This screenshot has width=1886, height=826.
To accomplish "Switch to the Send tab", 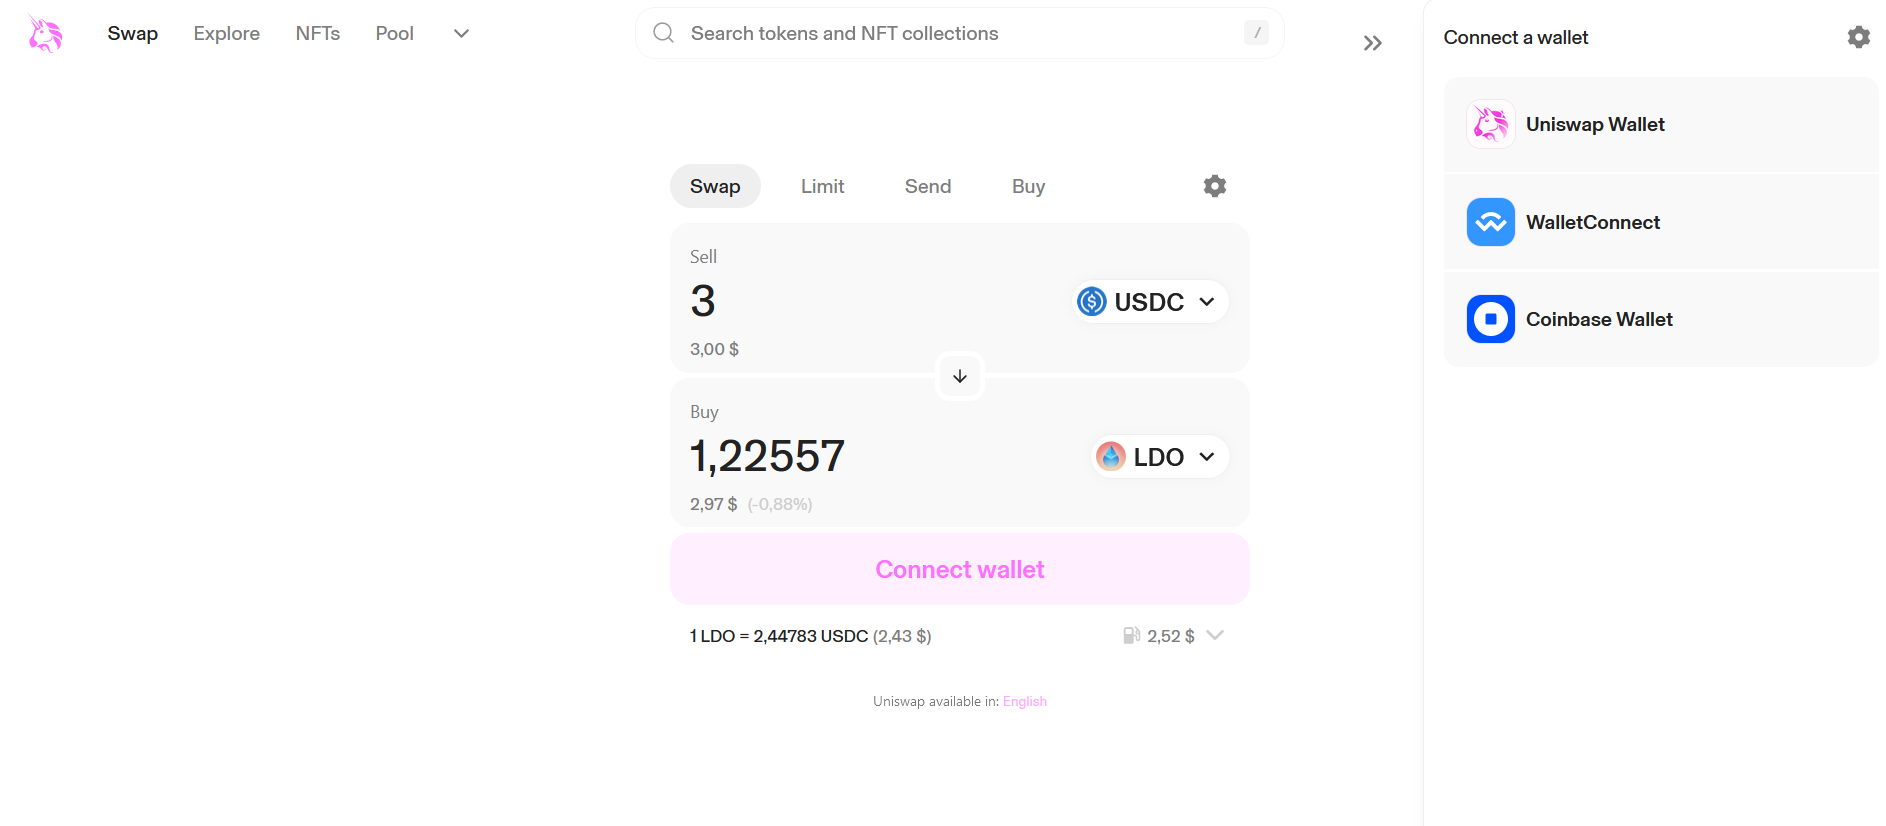I will 927,187.
